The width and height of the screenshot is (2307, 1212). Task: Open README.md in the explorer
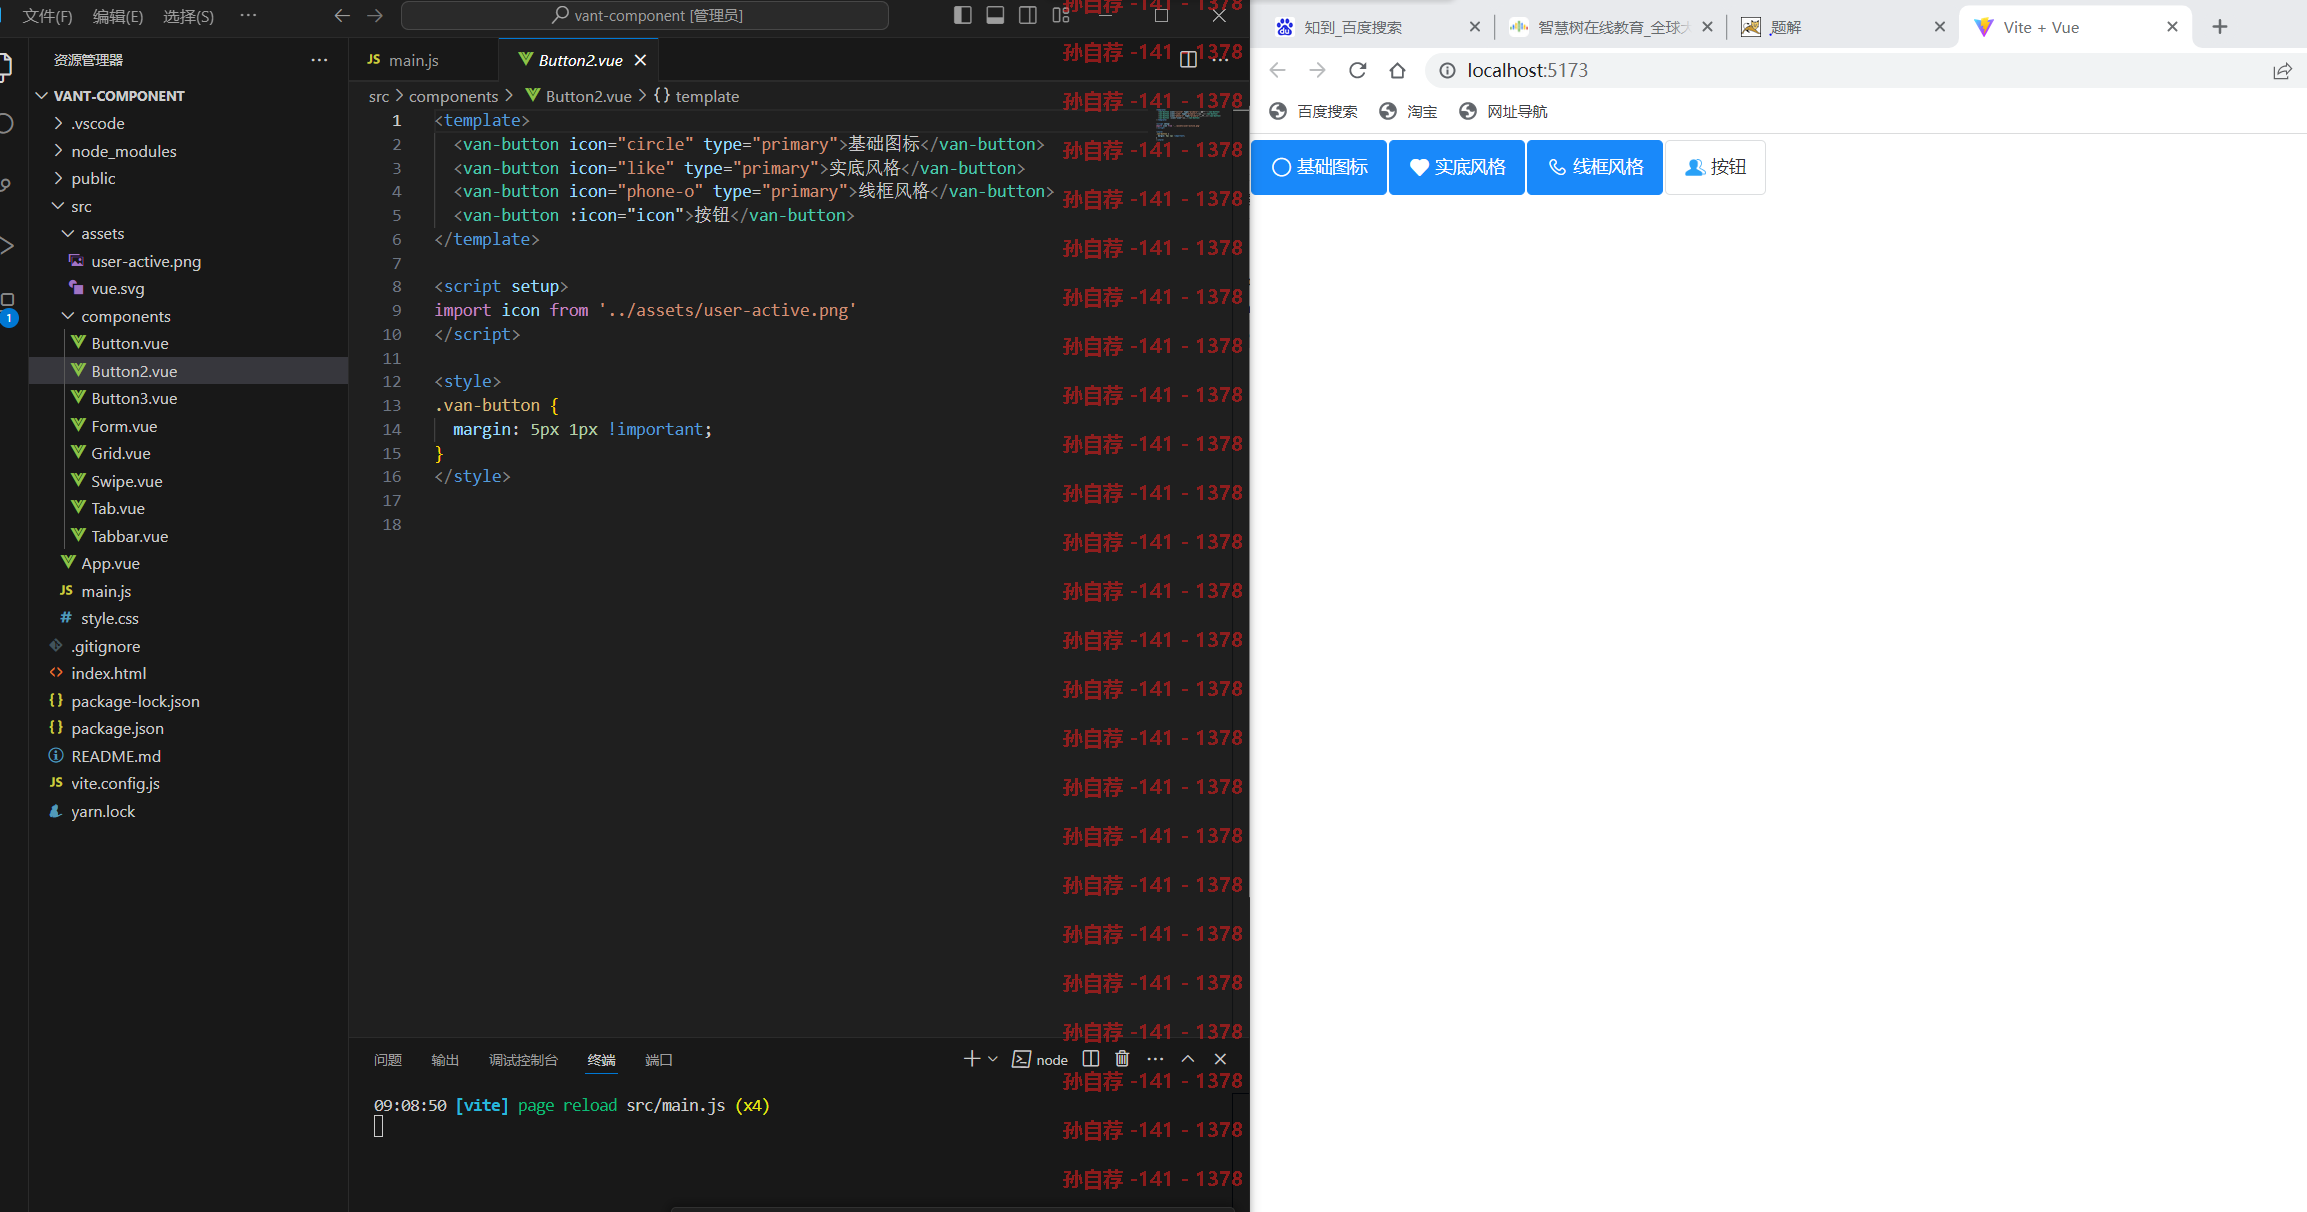coord(116,756)
